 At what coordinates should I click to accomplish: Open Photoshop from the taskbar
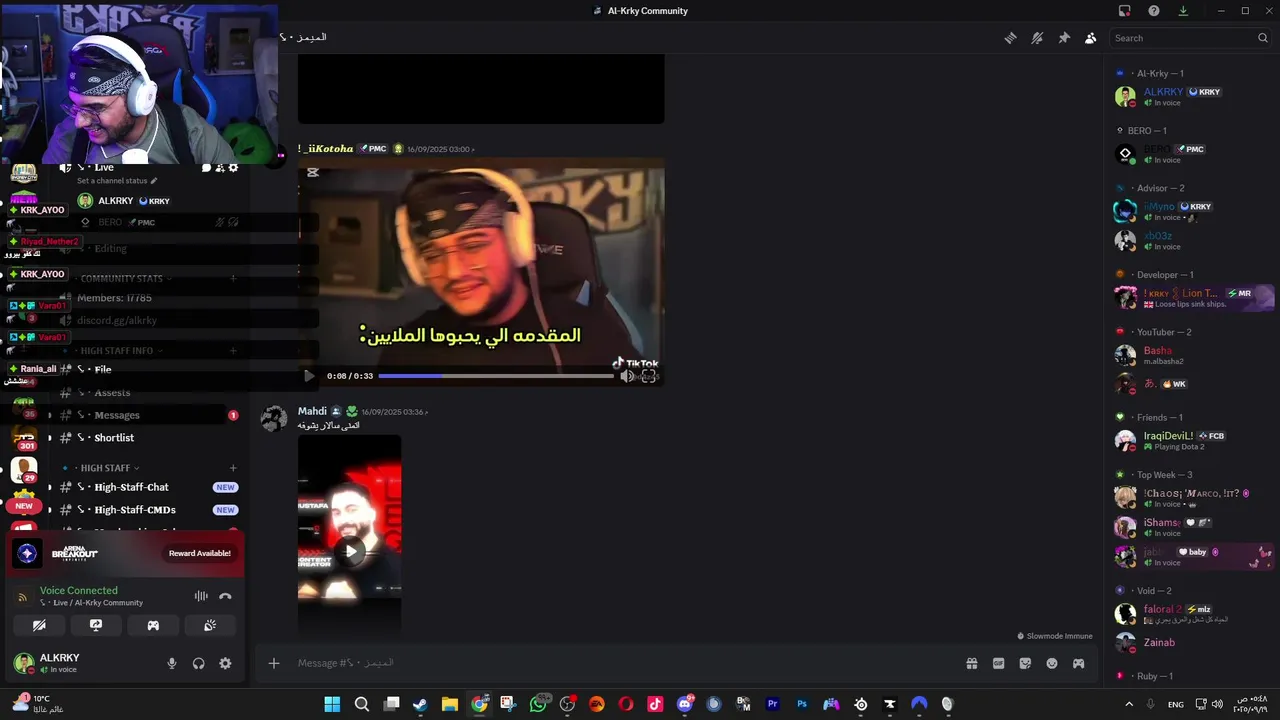801,704
